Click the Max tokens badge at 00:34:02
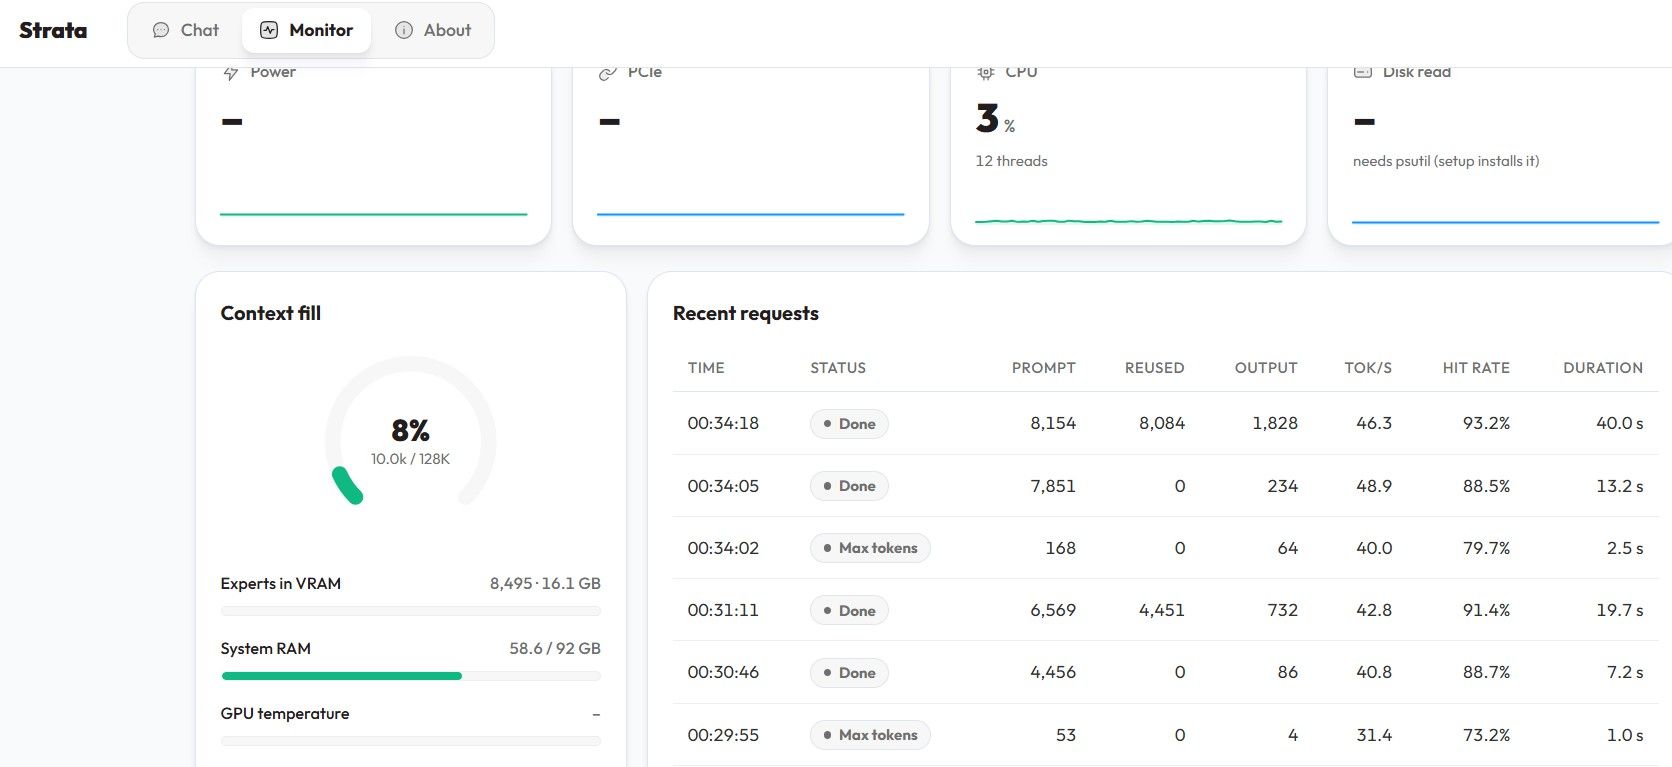Viewport: 1672px width, 767px height. (870, 548)
